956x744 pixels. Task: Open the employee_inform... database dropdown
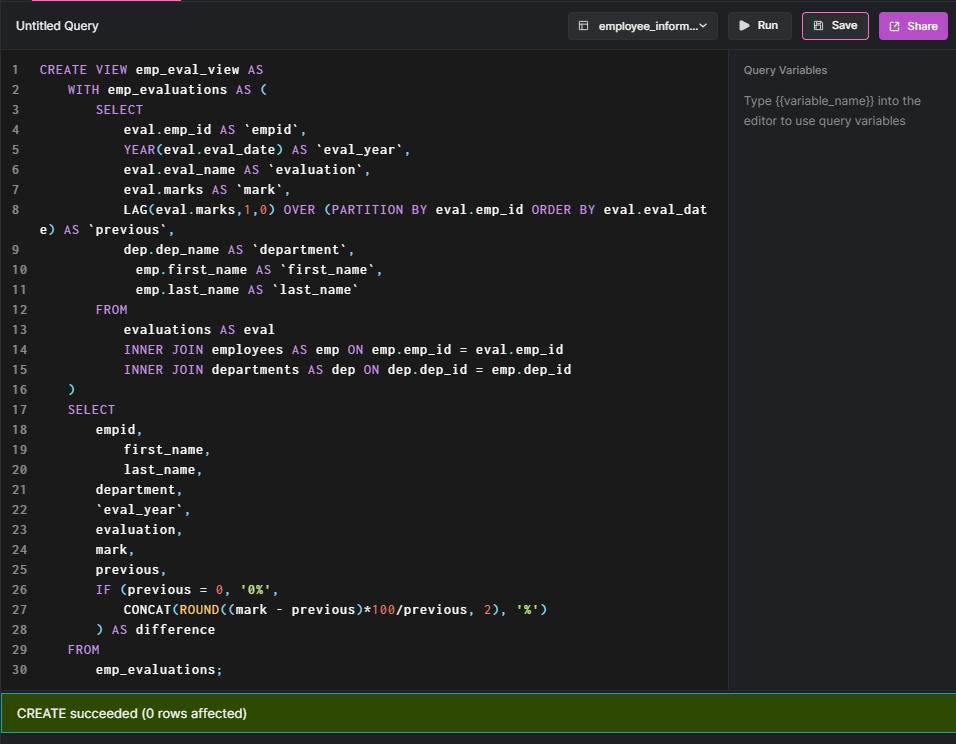pos(643,26)
